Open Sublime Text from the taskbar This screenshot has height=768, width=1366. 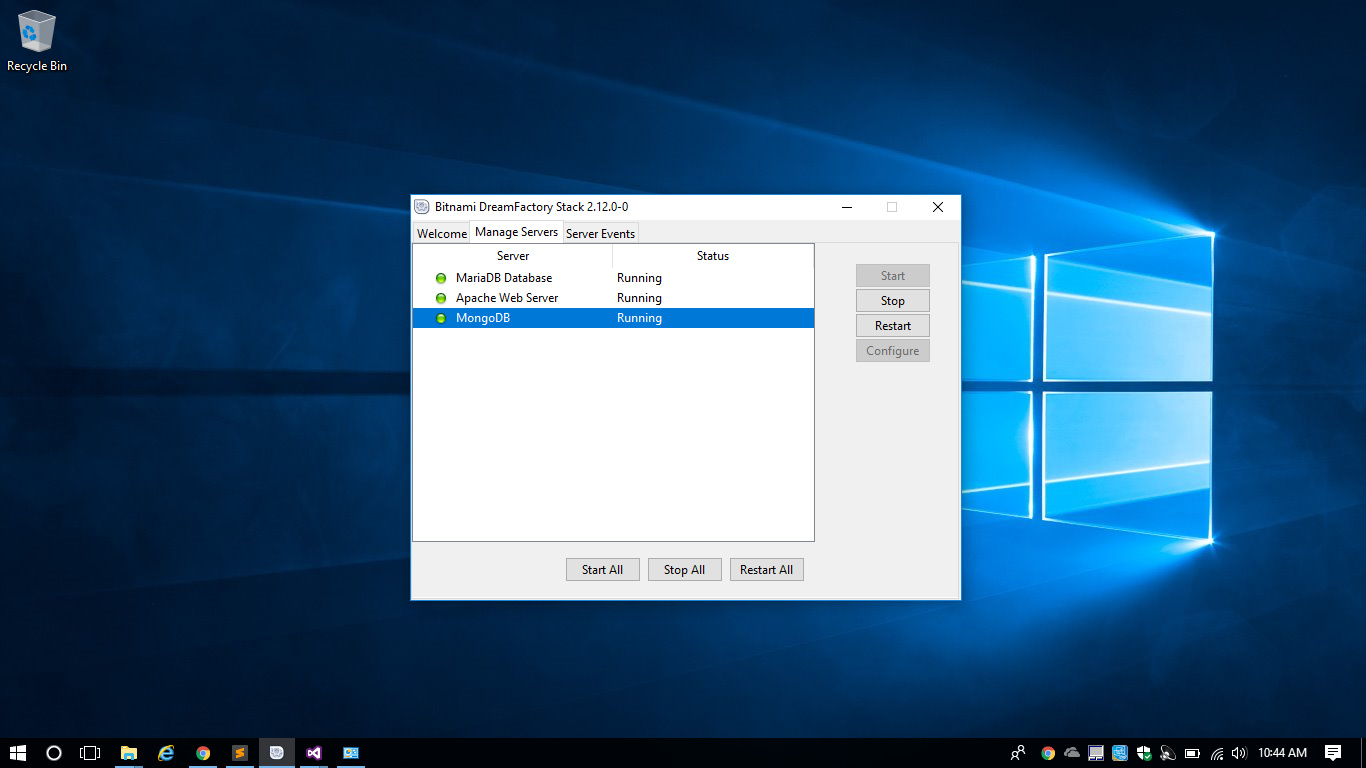(x=240, y=753)
